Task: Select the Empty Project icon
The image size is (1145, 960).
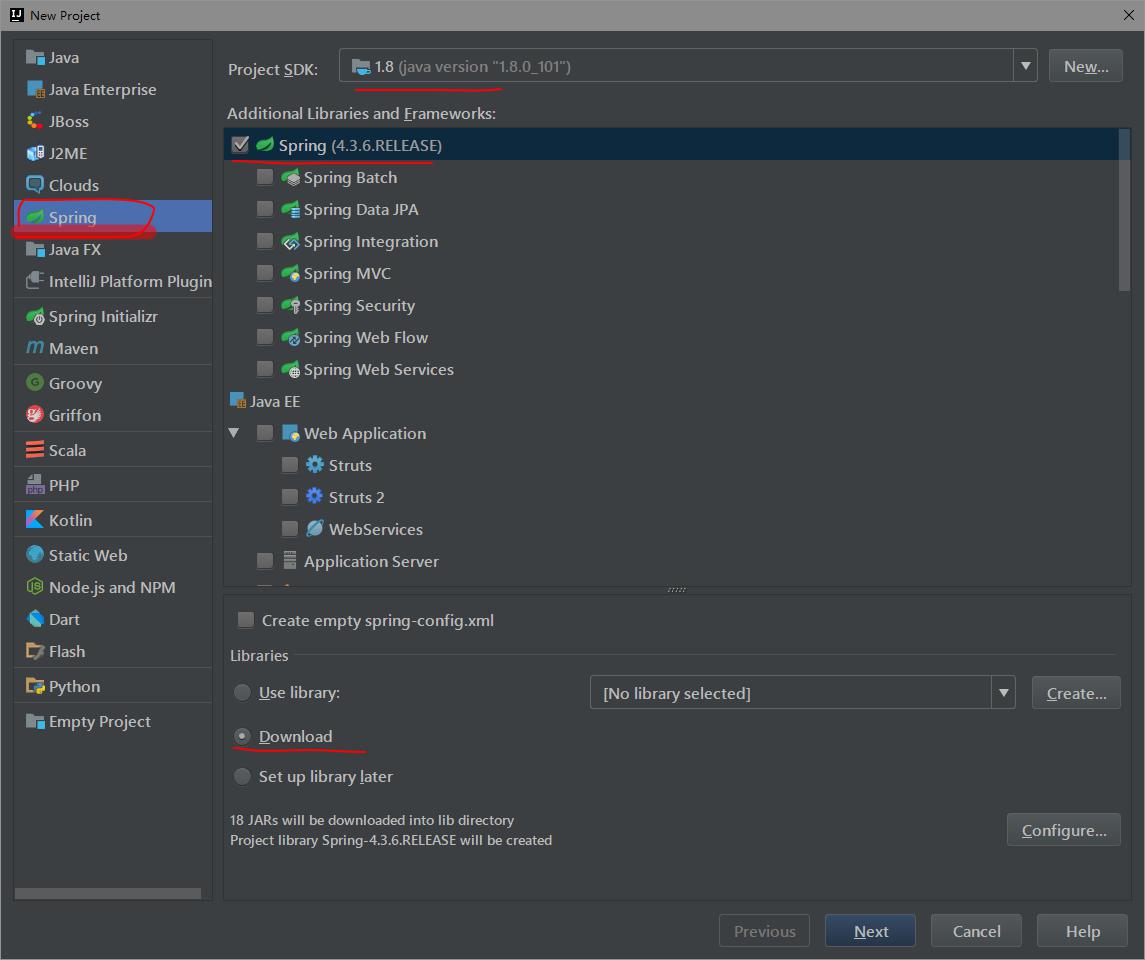Action: 35,721
